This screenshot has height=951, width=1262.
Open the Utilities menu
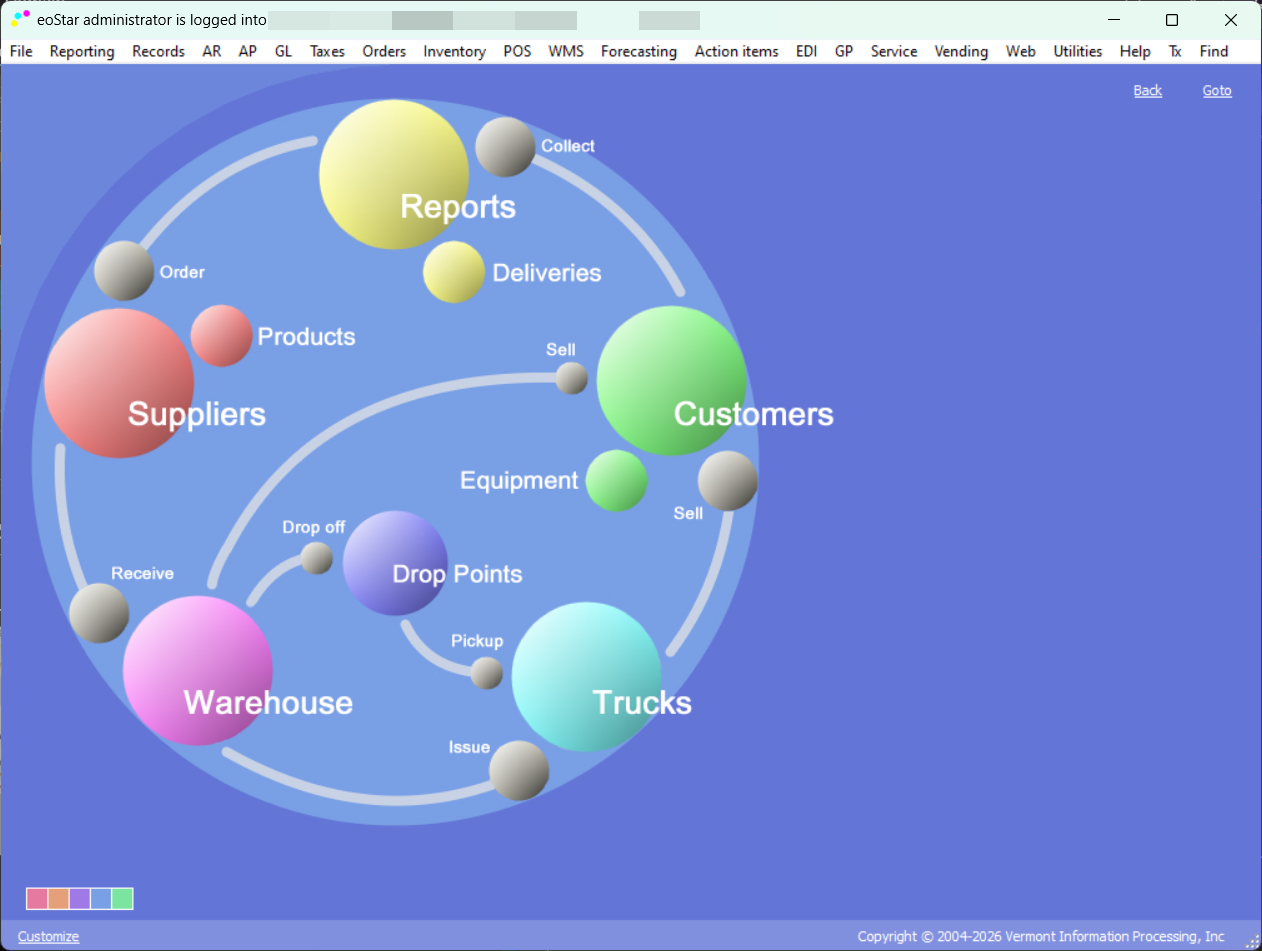pos(1078,51)
